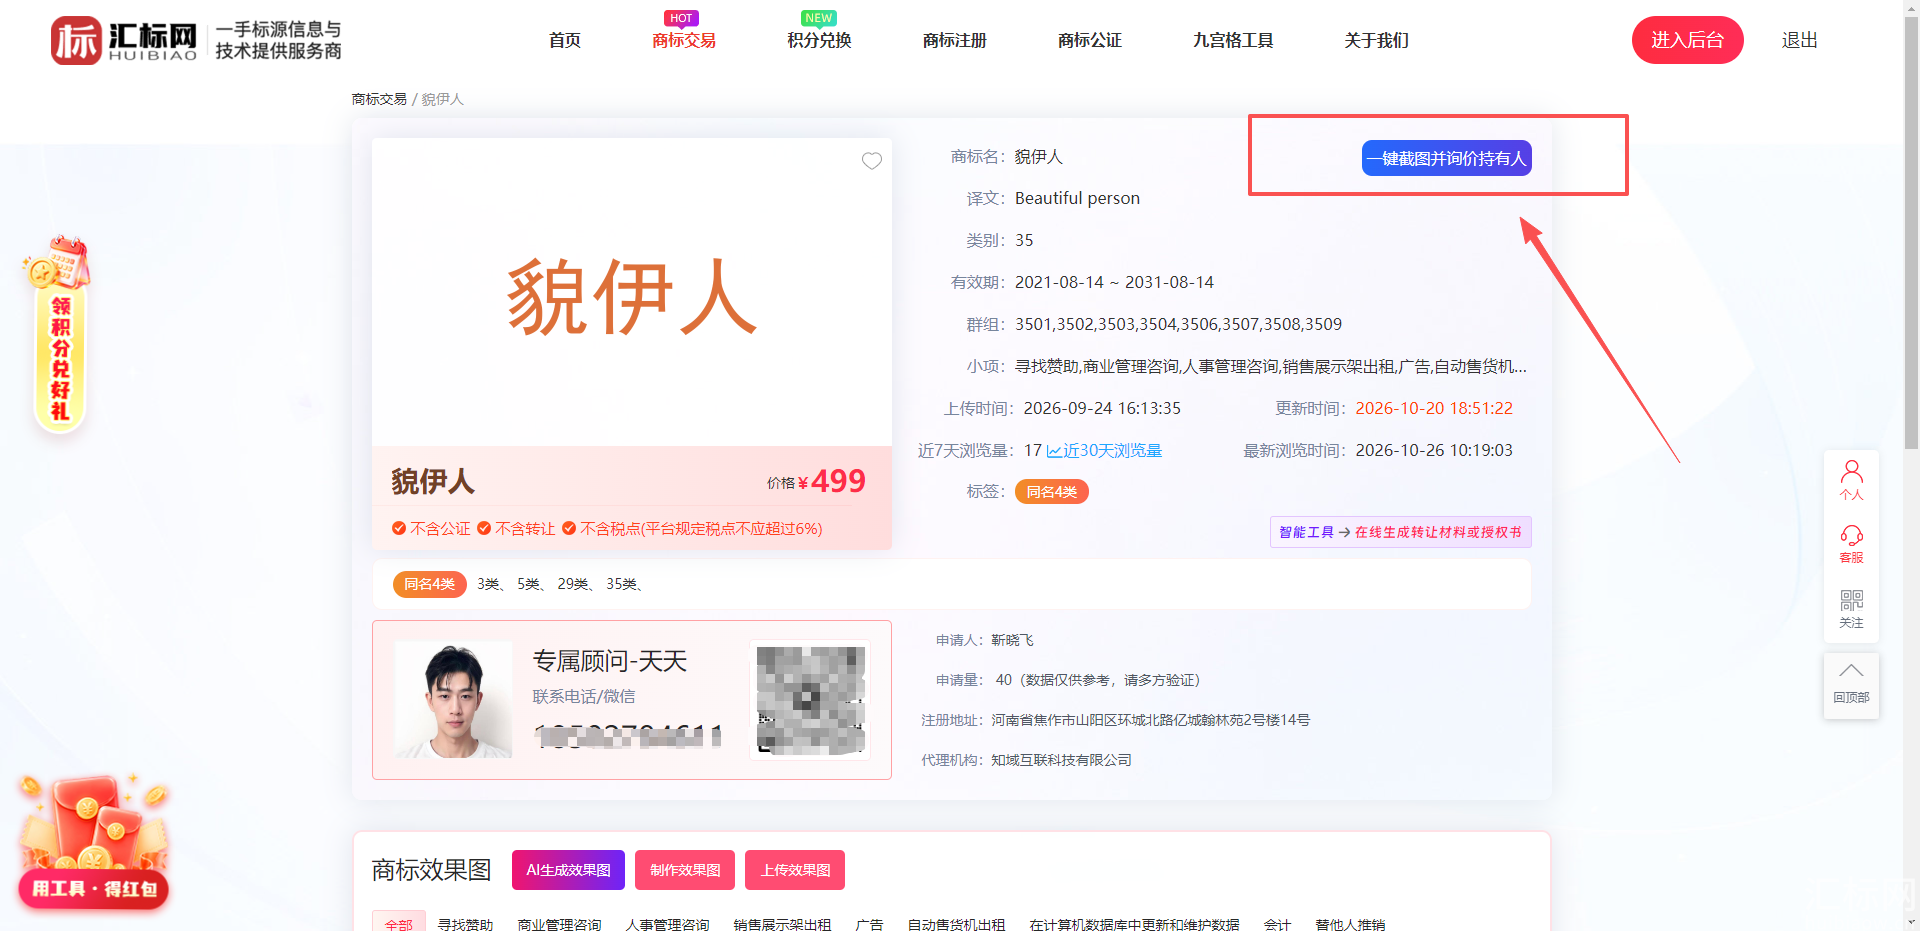Screen dimensions: 1920x931
Task: Open 商标注册 navigation item
Action: pos(955,40)
